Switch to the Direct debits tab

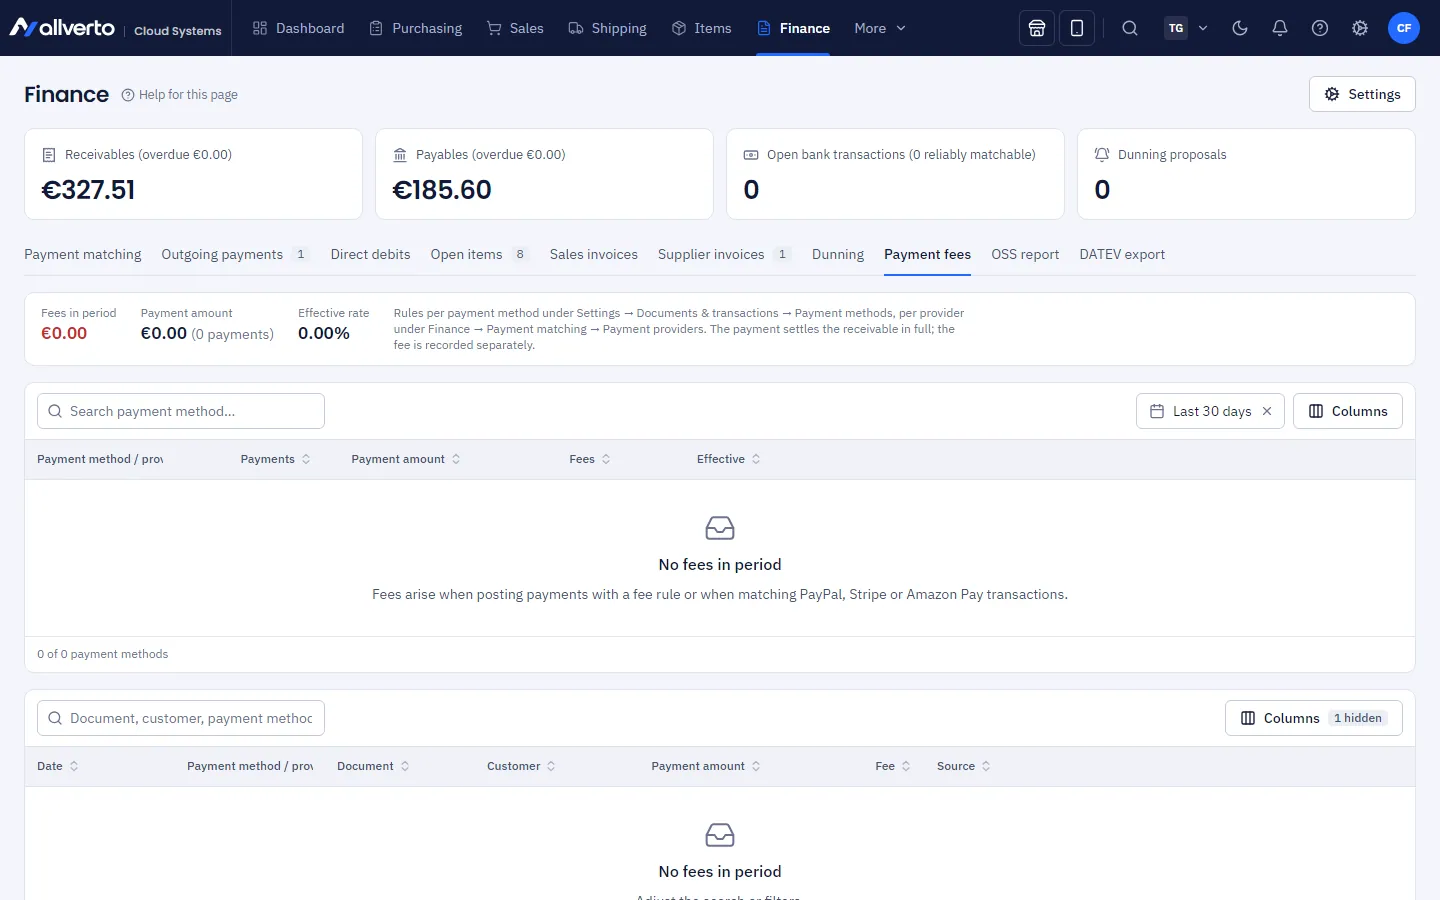[x=371, y=254]
